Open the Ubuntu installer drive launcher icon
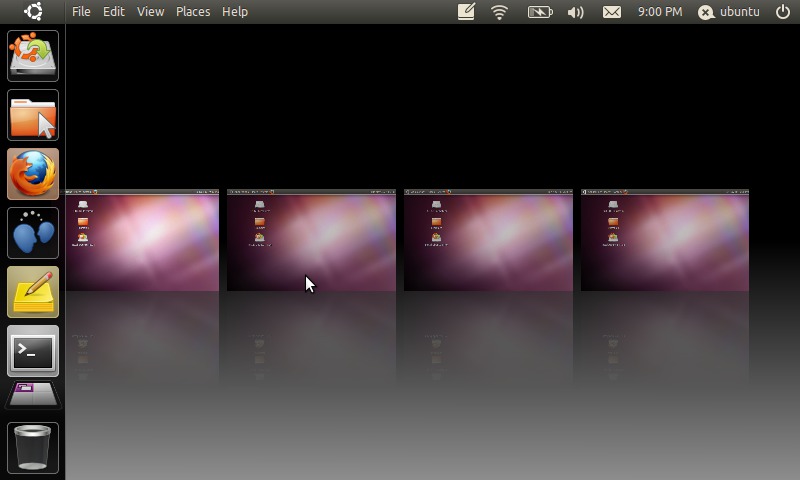The height and width of the screenshot is (480, 800). pyautogui.click(x=33, y=56)
